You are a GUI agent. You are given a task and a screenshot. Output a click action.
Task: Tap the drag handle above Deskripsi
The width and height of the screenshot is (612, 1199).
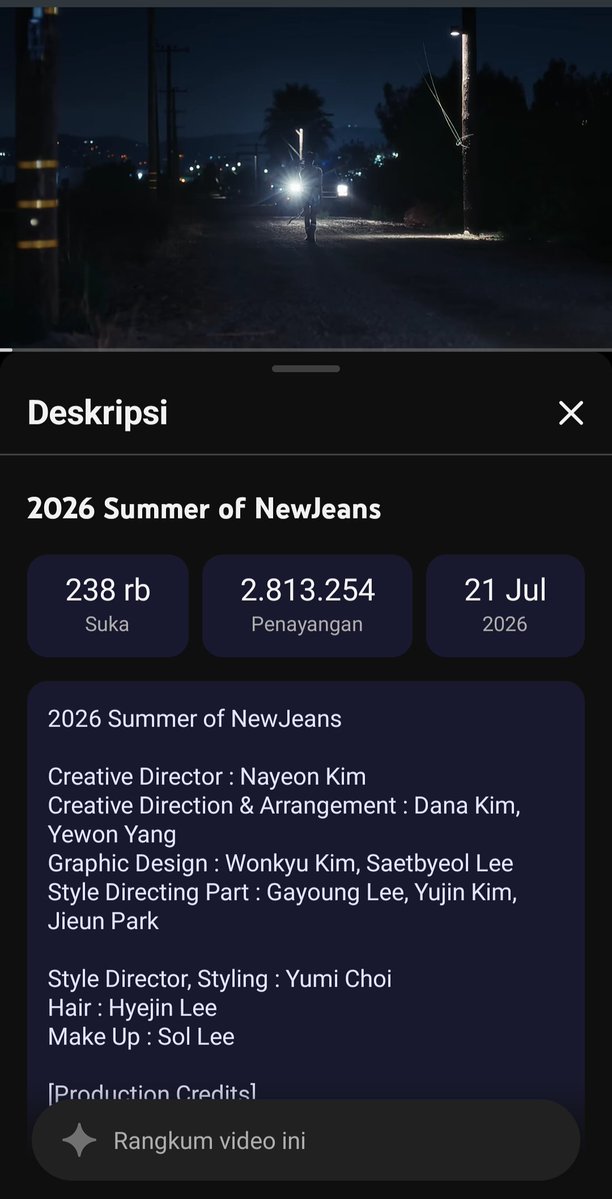[306, 369]
